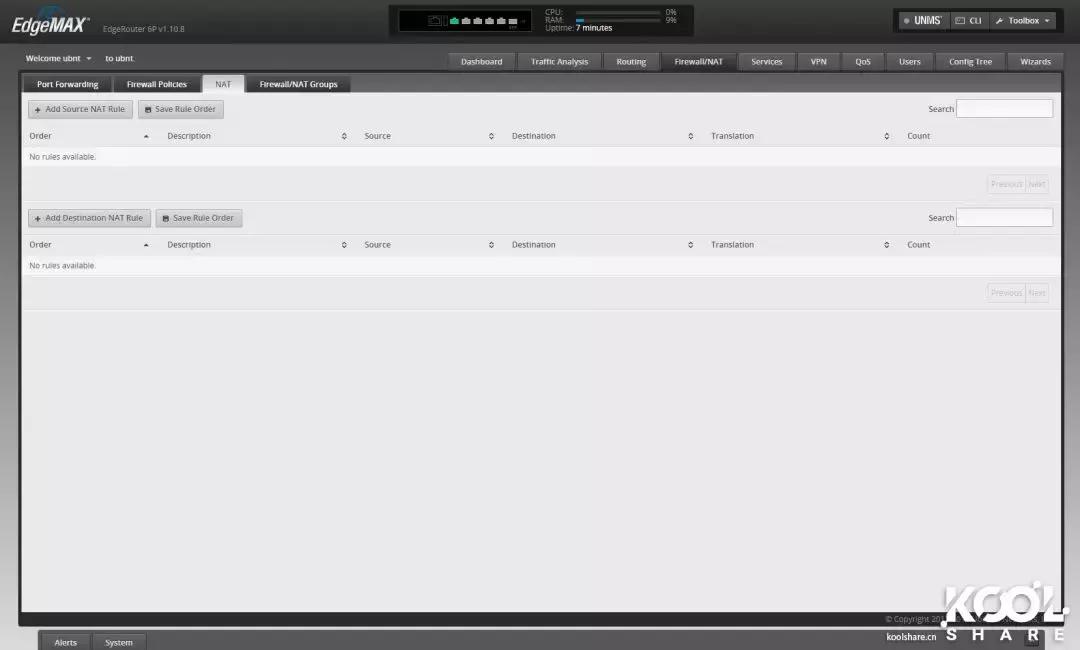
Task: Go to the VPN tab
Action: click(x=818, y=62)
